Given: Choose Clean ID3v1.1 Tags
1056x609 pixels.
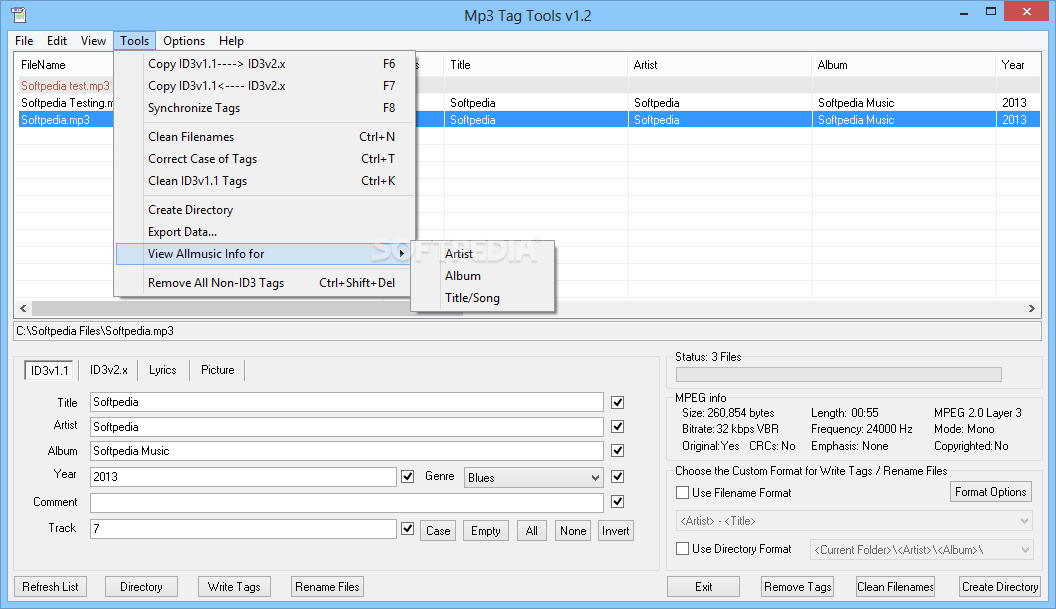Looking at the screenshot, I should coord(265,181).
